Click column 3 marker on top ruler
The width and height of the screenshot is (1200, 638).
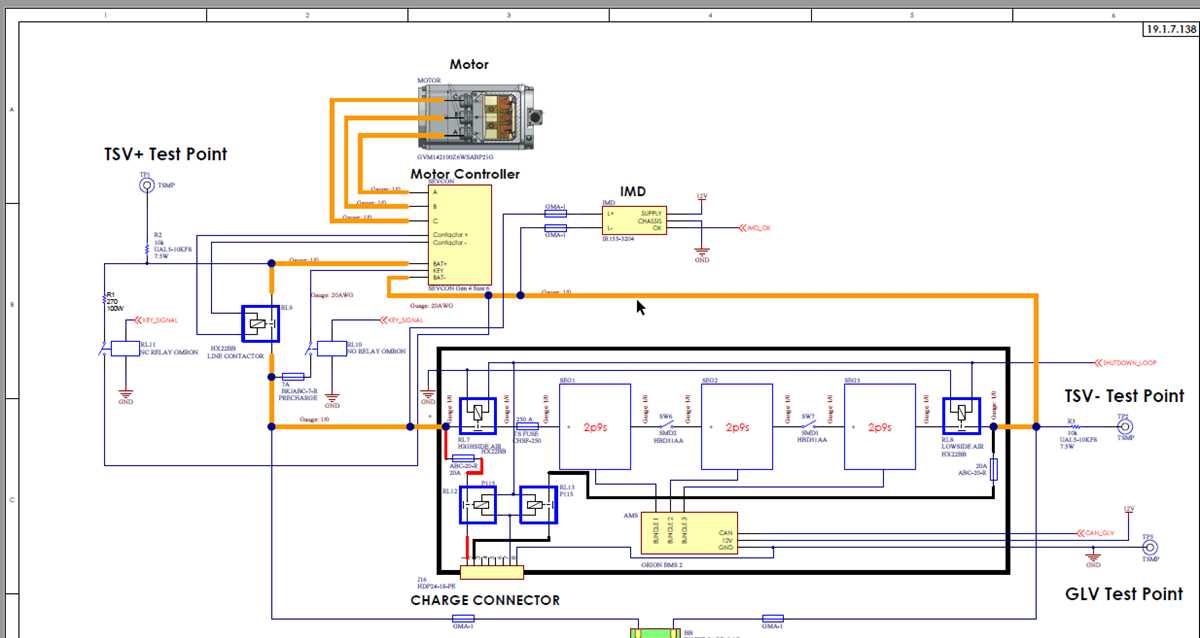click(508, 15)
